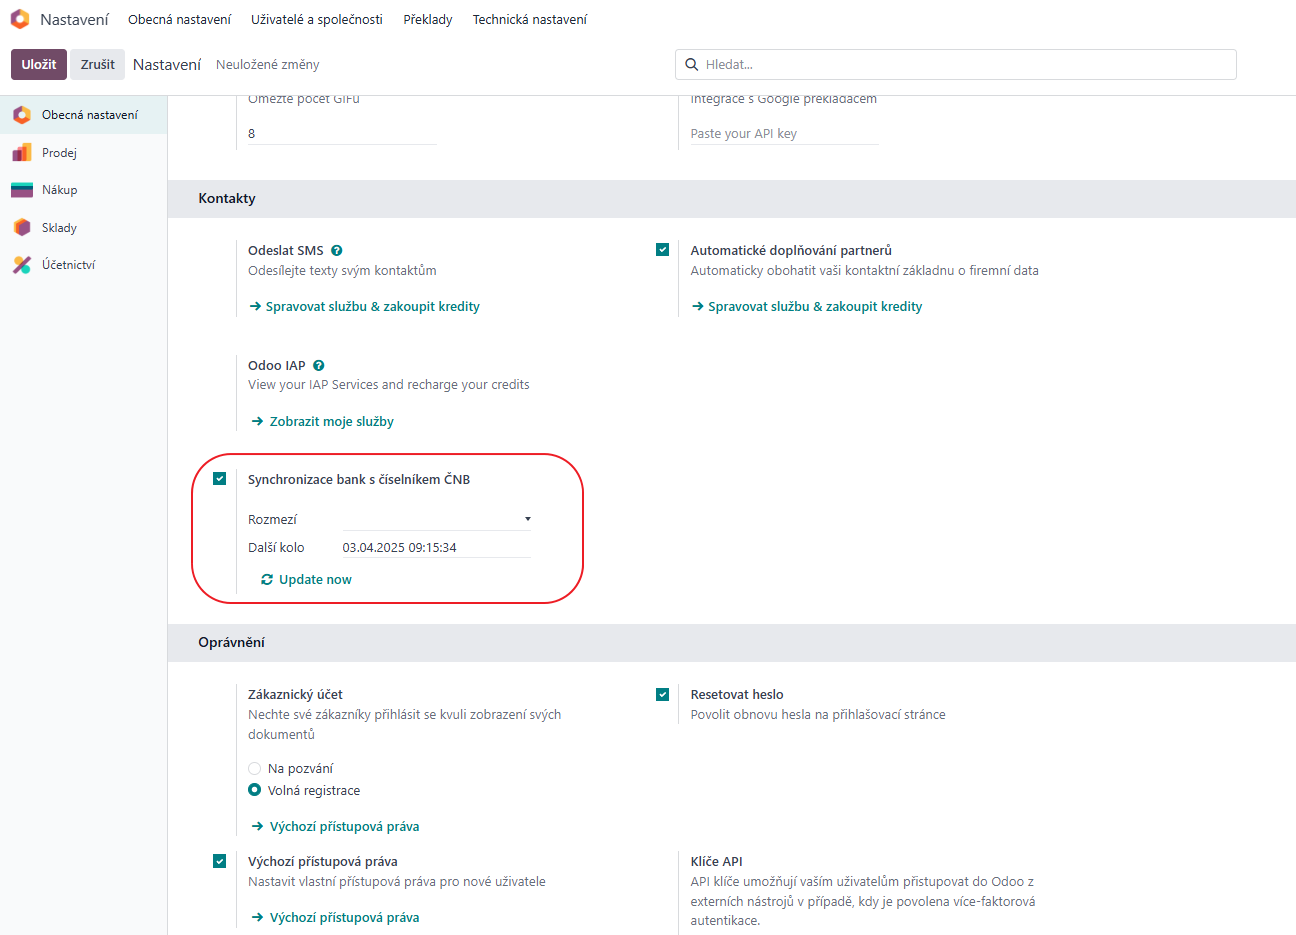Uncheck Automatické doplňování partnerů

pyautogui.click(x=662, y=250)
